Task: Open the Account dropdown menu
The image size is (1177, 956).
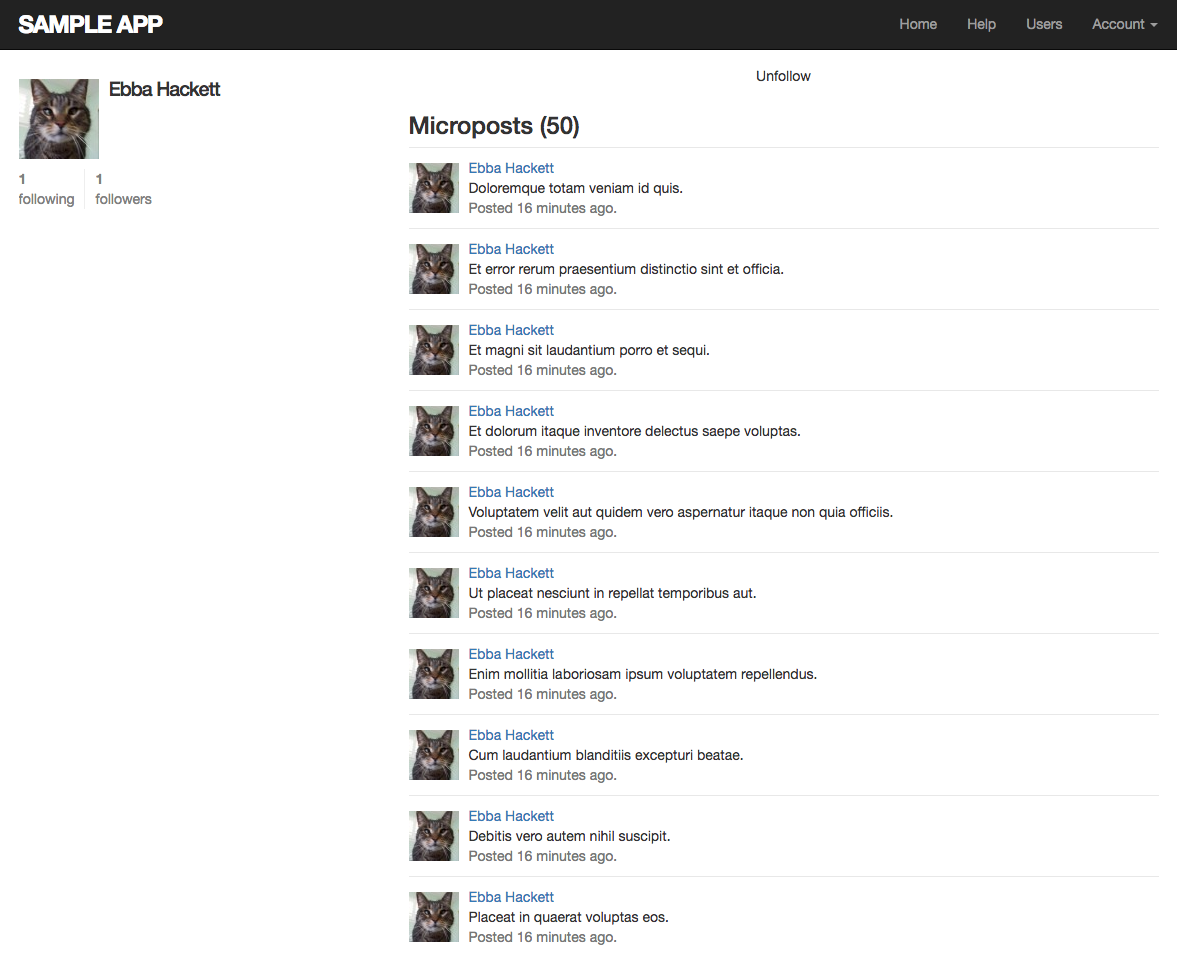Action: click(1124, 24)
